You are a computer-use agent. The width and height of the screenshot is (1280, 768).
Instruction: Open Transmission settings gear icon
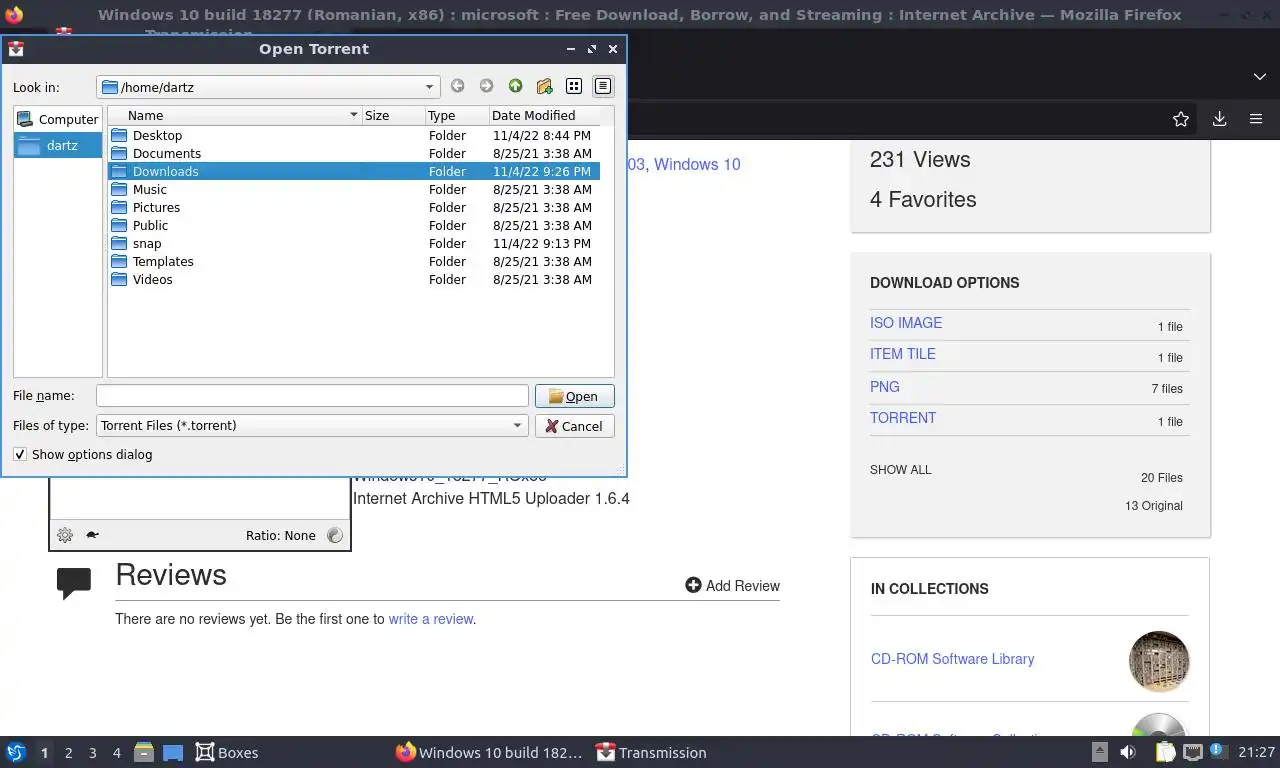(65, 535)
